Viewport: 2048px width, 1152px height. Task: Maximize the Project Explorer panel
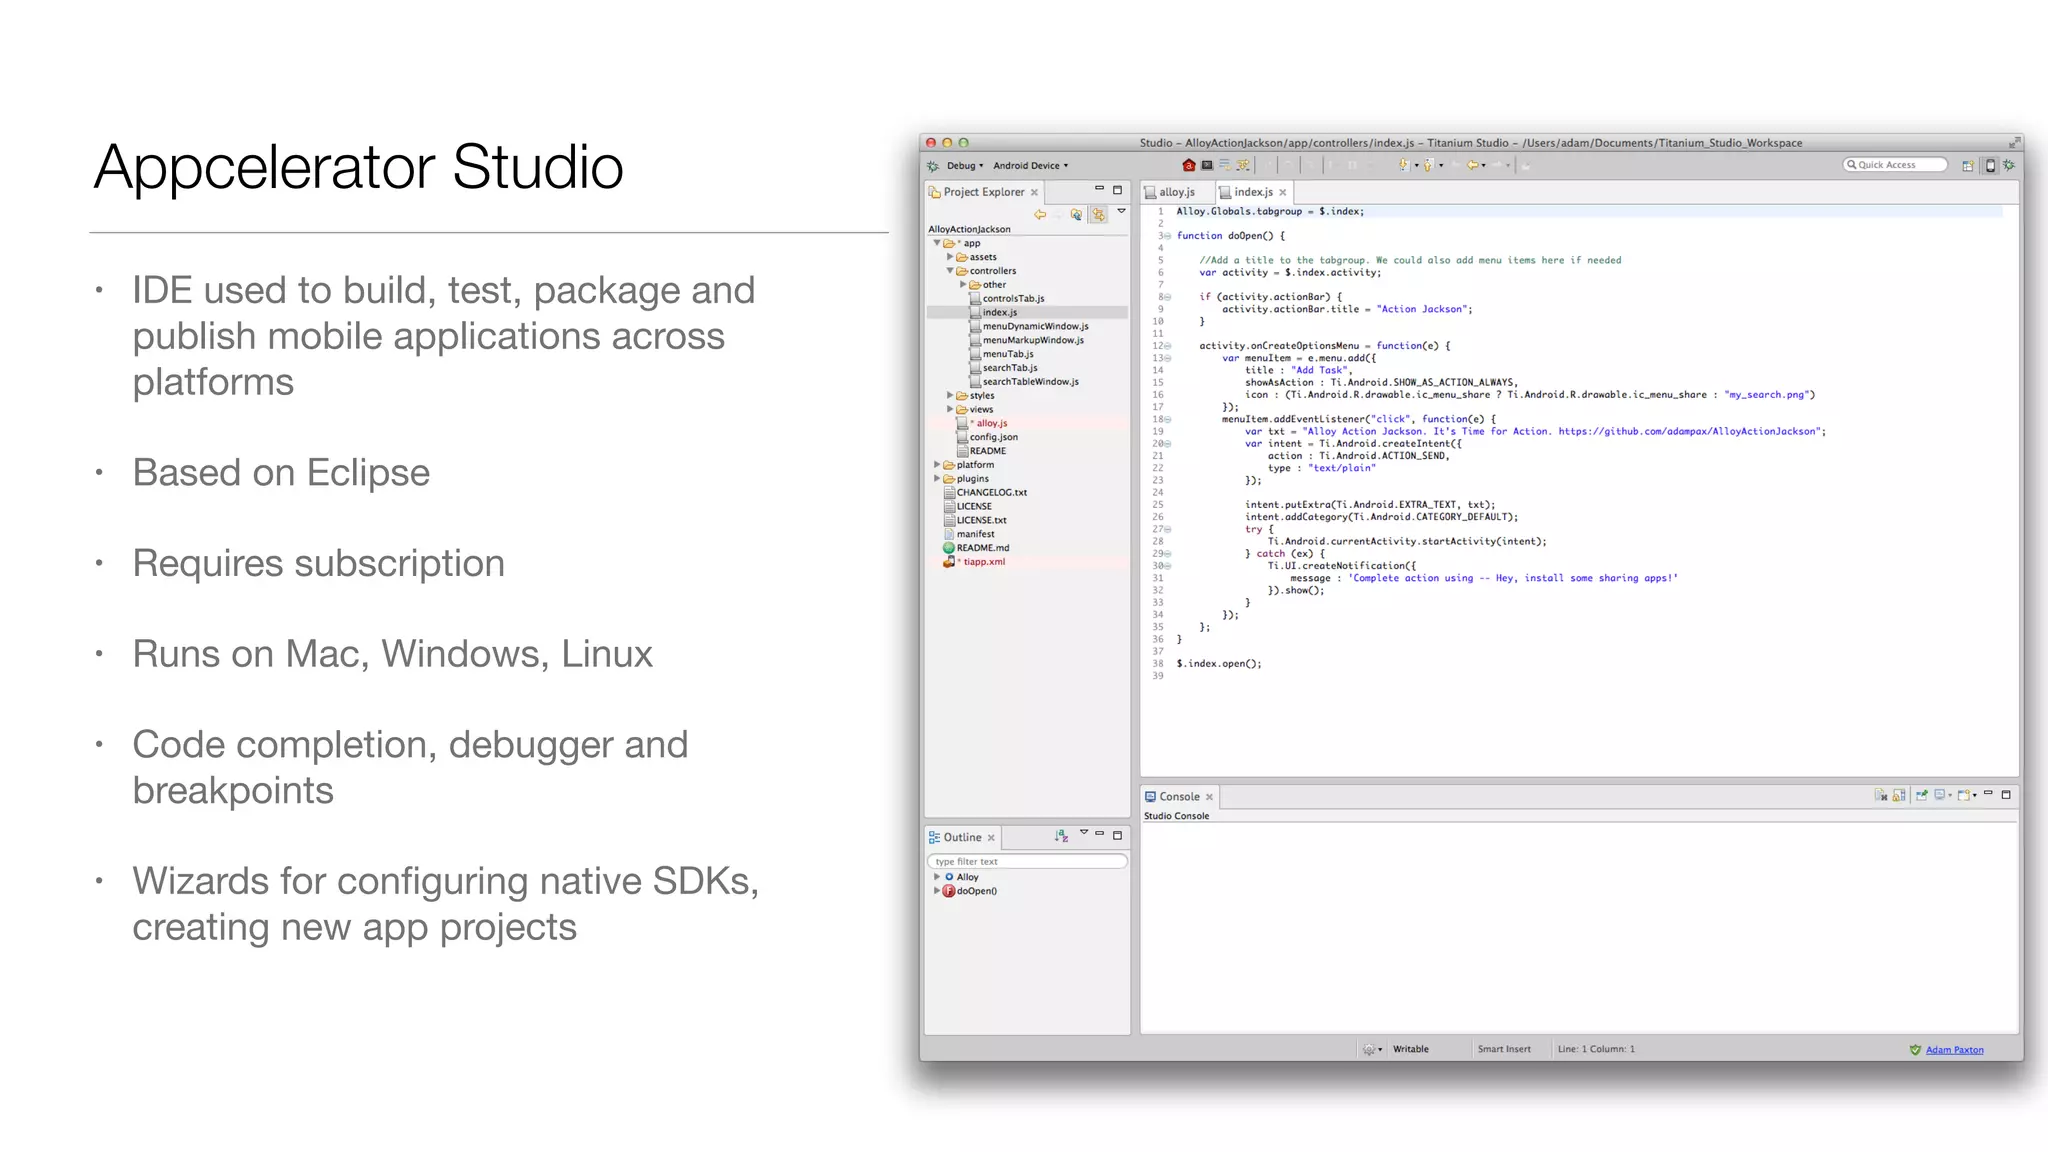pos(1117,190)
